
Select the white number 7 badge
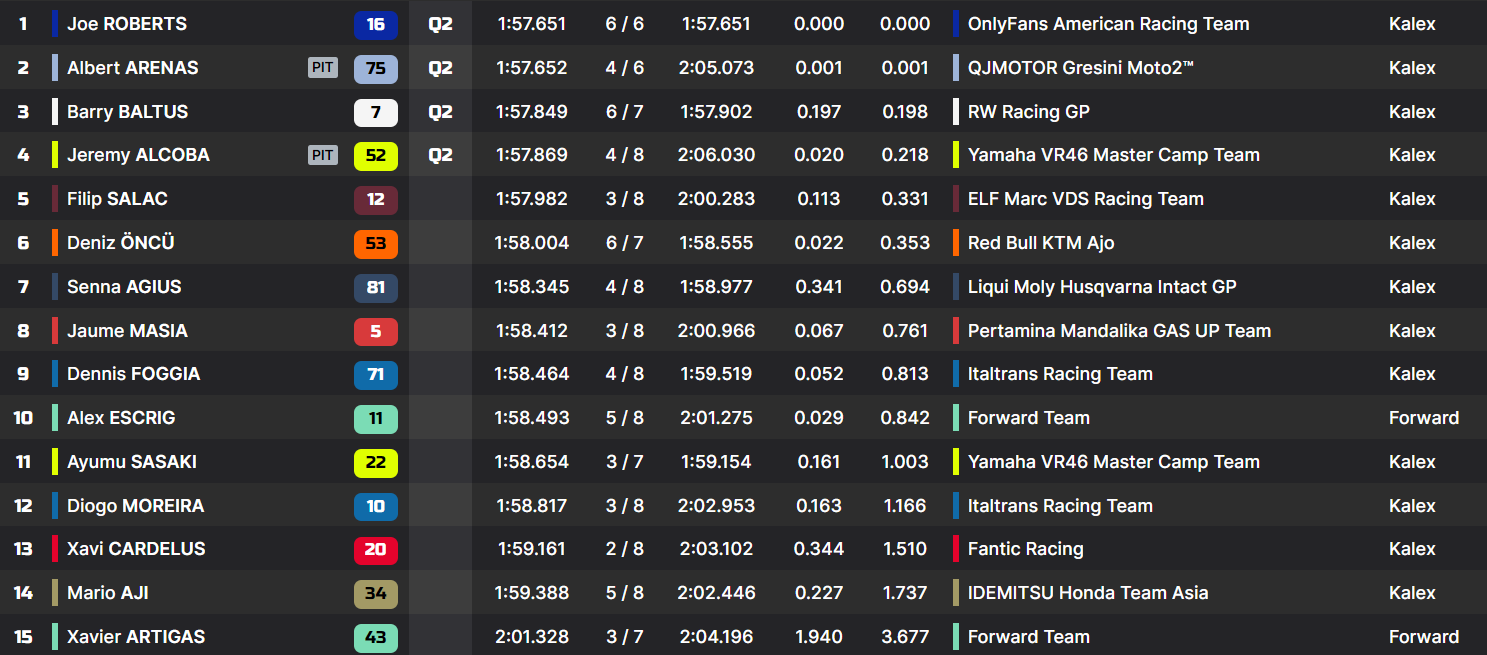[375, 112]
